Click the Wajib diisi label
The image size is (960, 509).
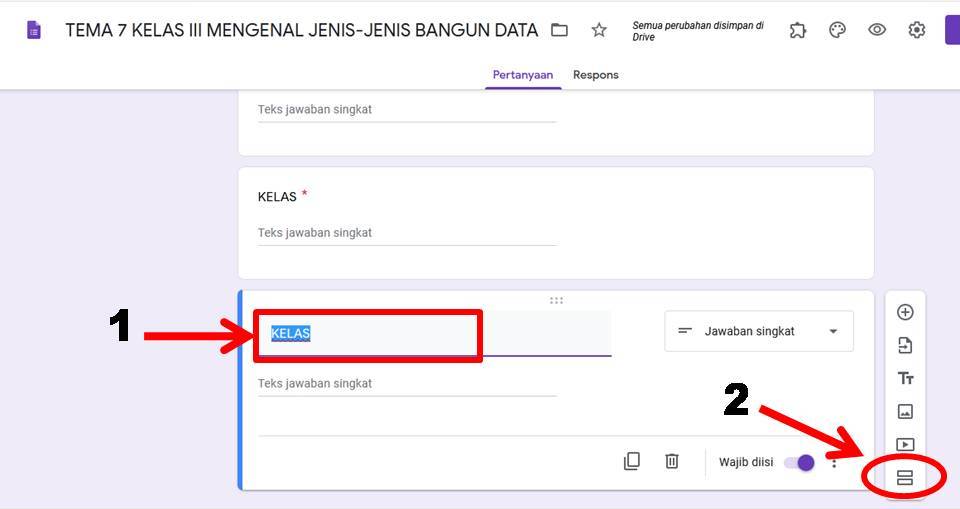click(746, 462)
